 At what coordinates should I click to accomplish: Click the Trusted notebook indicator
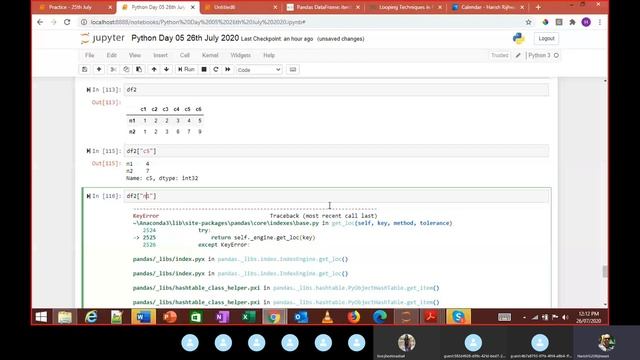coord(500,55)
